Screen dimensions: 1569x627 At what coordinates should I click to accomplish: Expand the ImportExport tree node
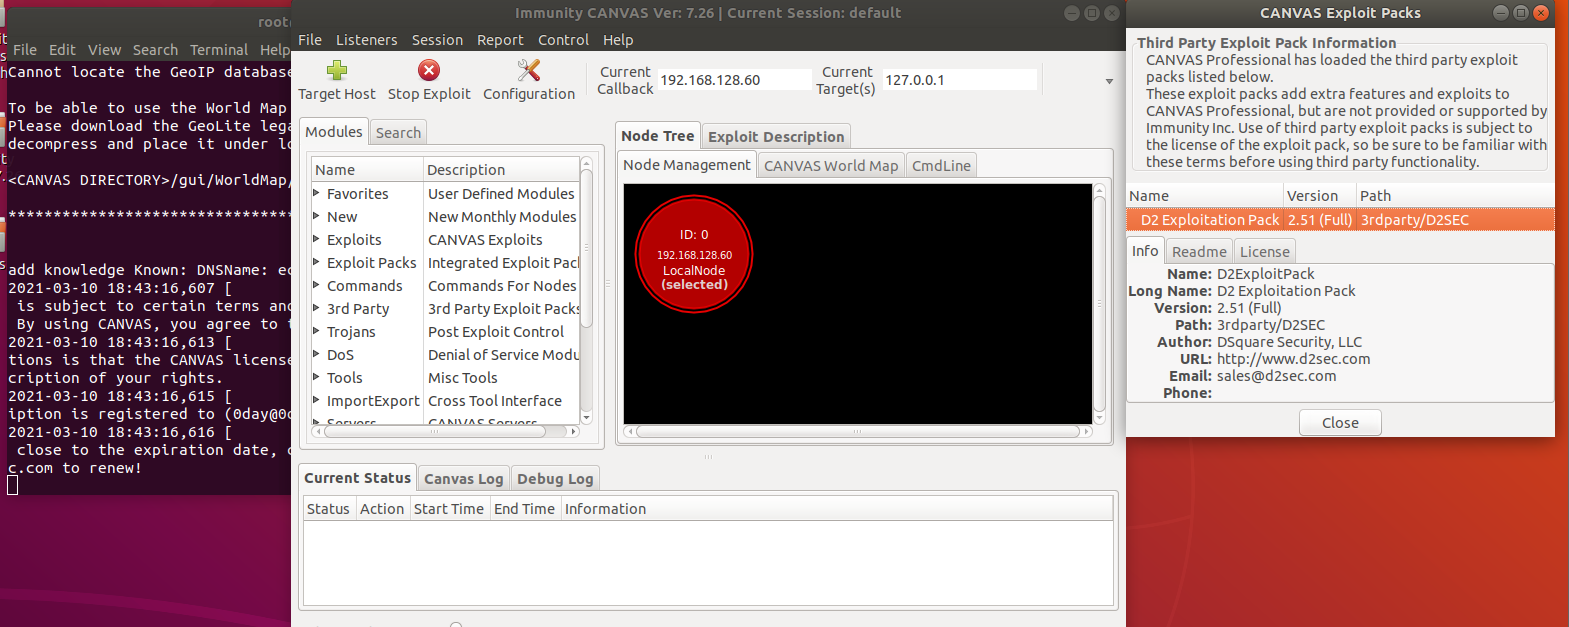[x=317, y=400]
